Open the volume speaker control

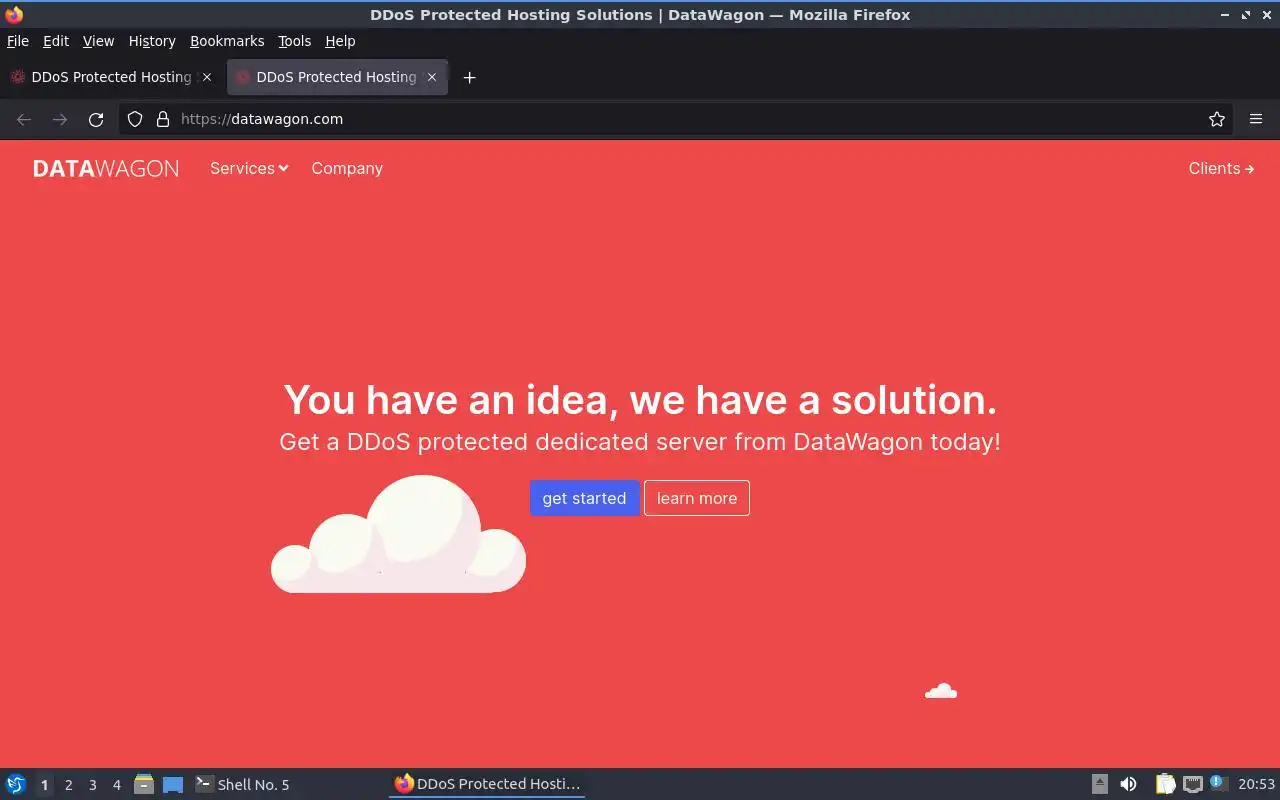1128,784
